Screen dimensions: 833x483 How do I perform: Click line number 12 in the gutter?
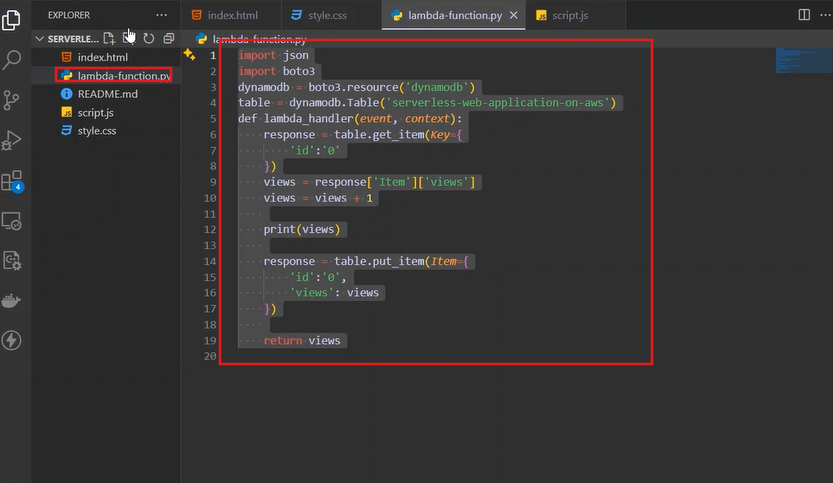pos(210,230)
